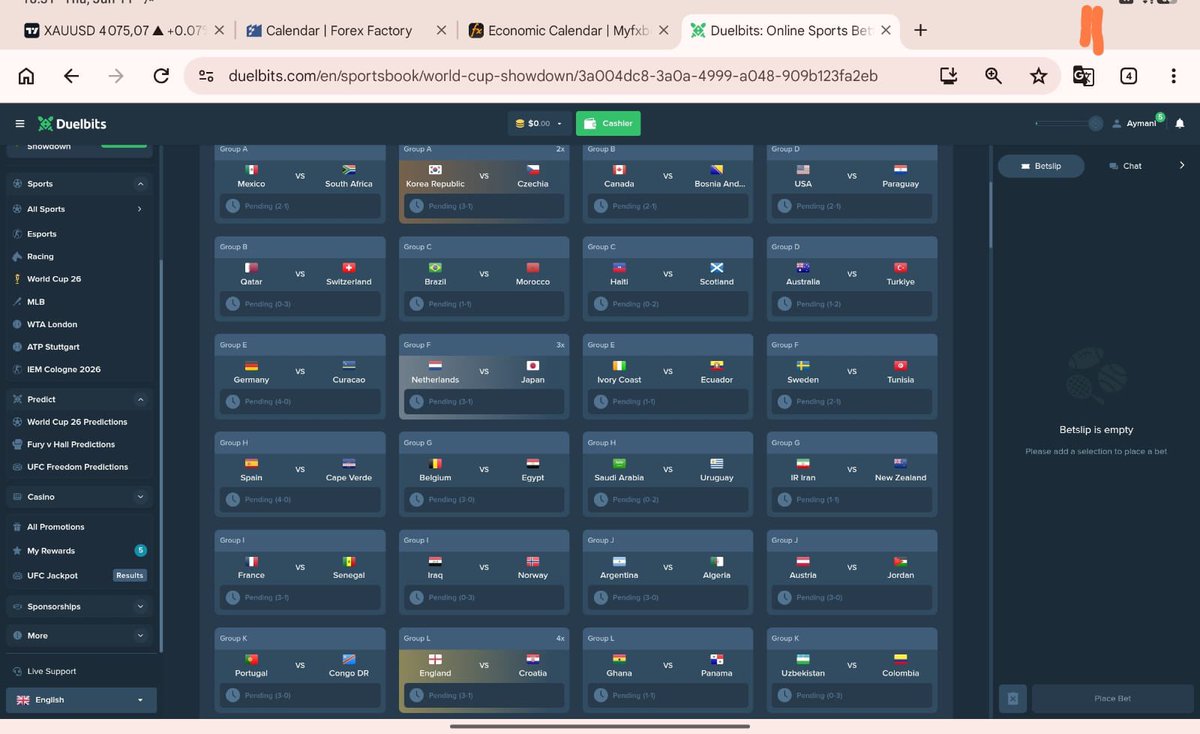Screen dimensions: 1200x734
Task: Select the Korea Republic flag
Action: [435, 170]
